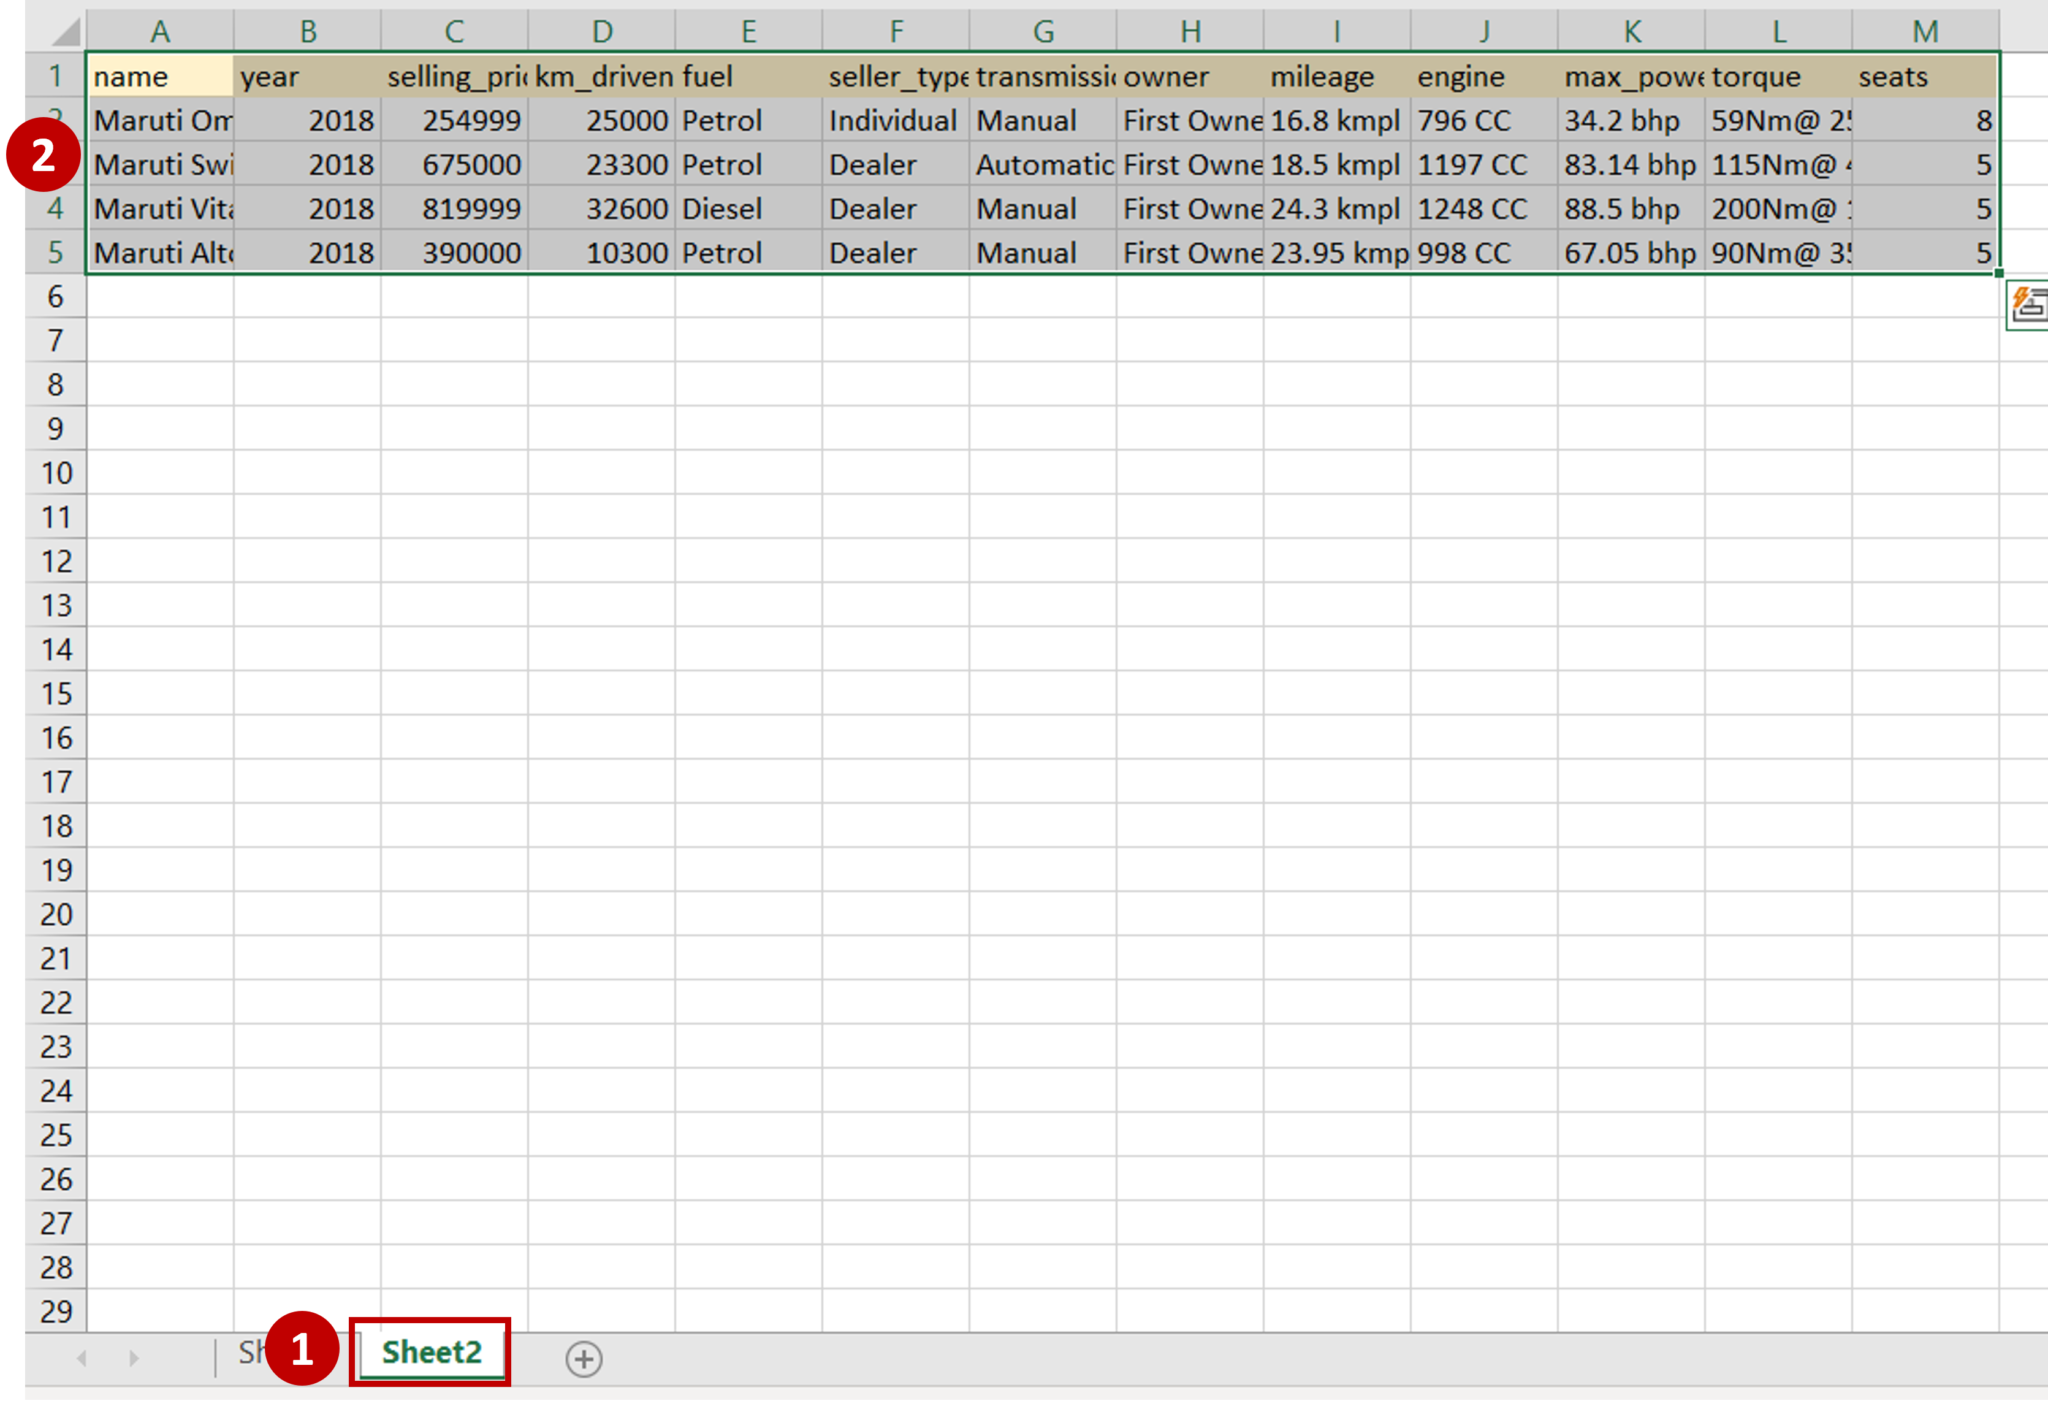Select row 20 header
The image size is (2048, 1409).
[56, 914]
